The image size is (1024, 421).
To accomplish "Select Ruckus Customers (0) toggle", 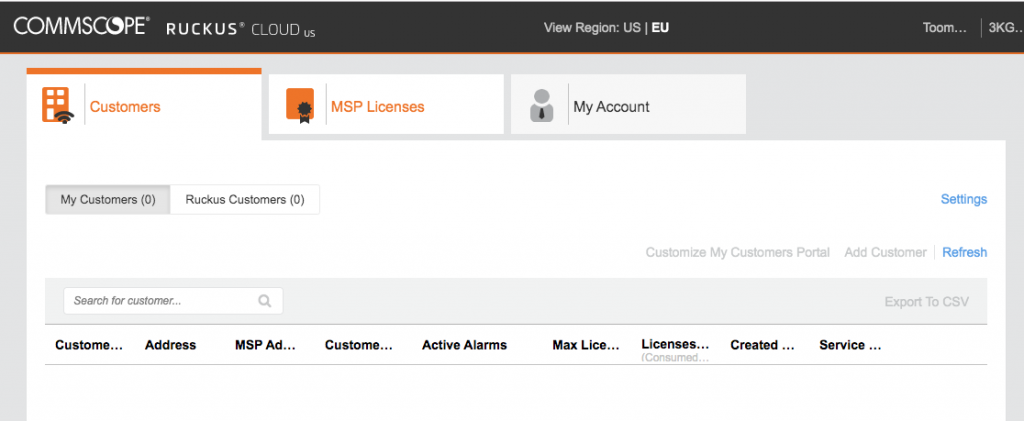I will (245, 200).
